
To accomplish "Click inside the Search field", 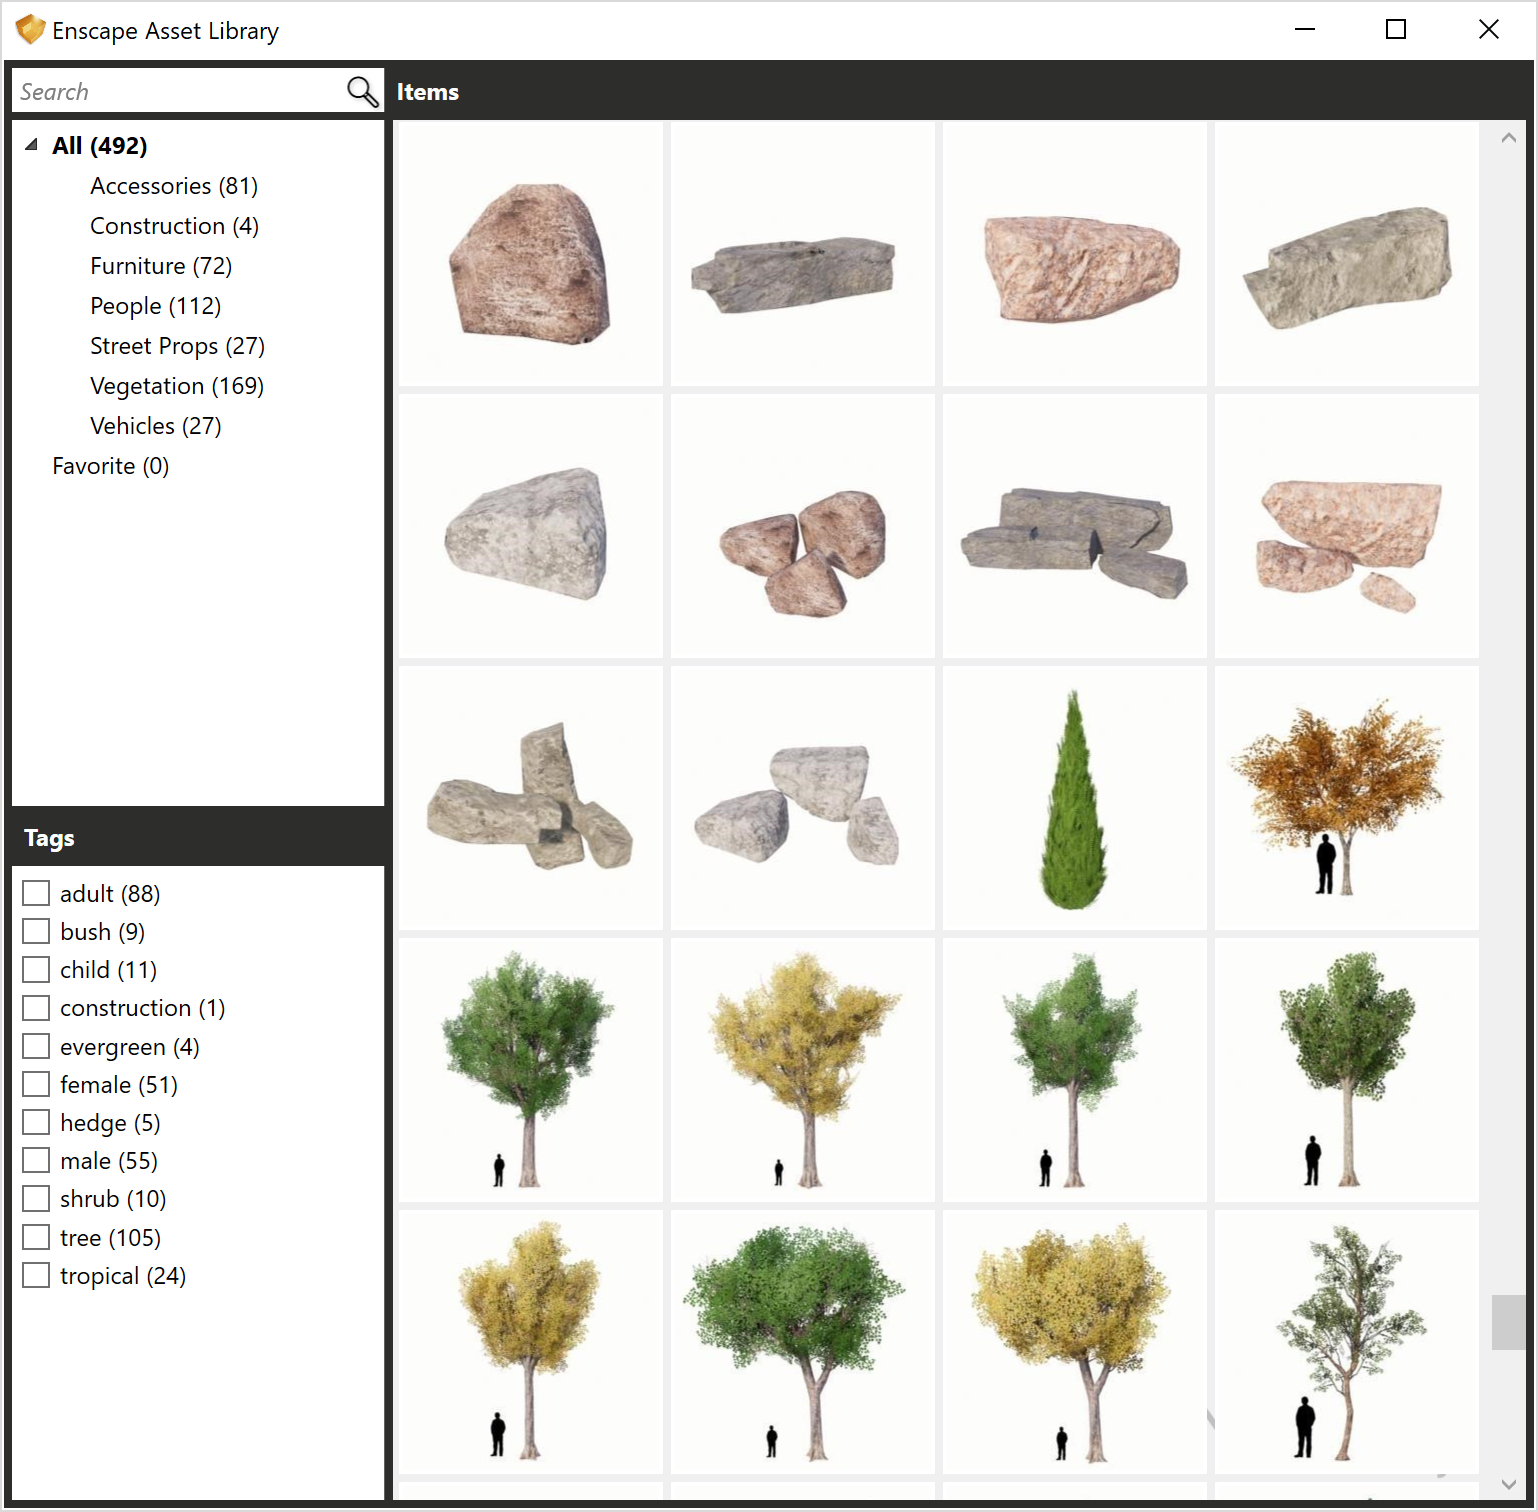I will (x=150, y=90).
